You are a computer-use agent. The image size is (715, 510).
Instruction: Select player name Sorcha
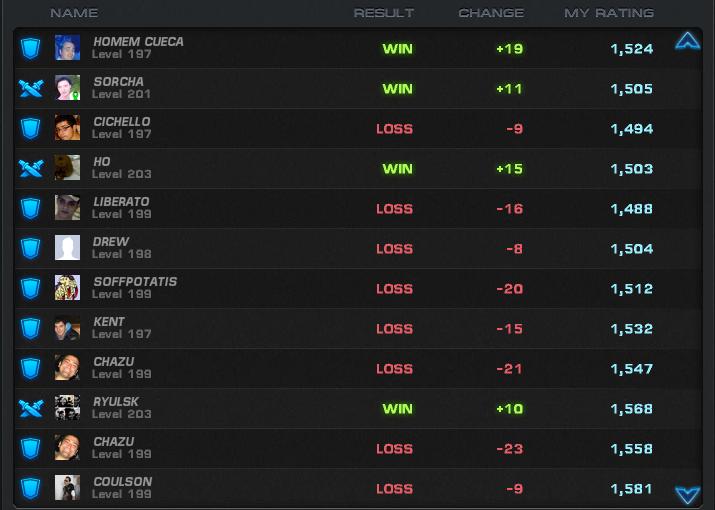point(118,82)
